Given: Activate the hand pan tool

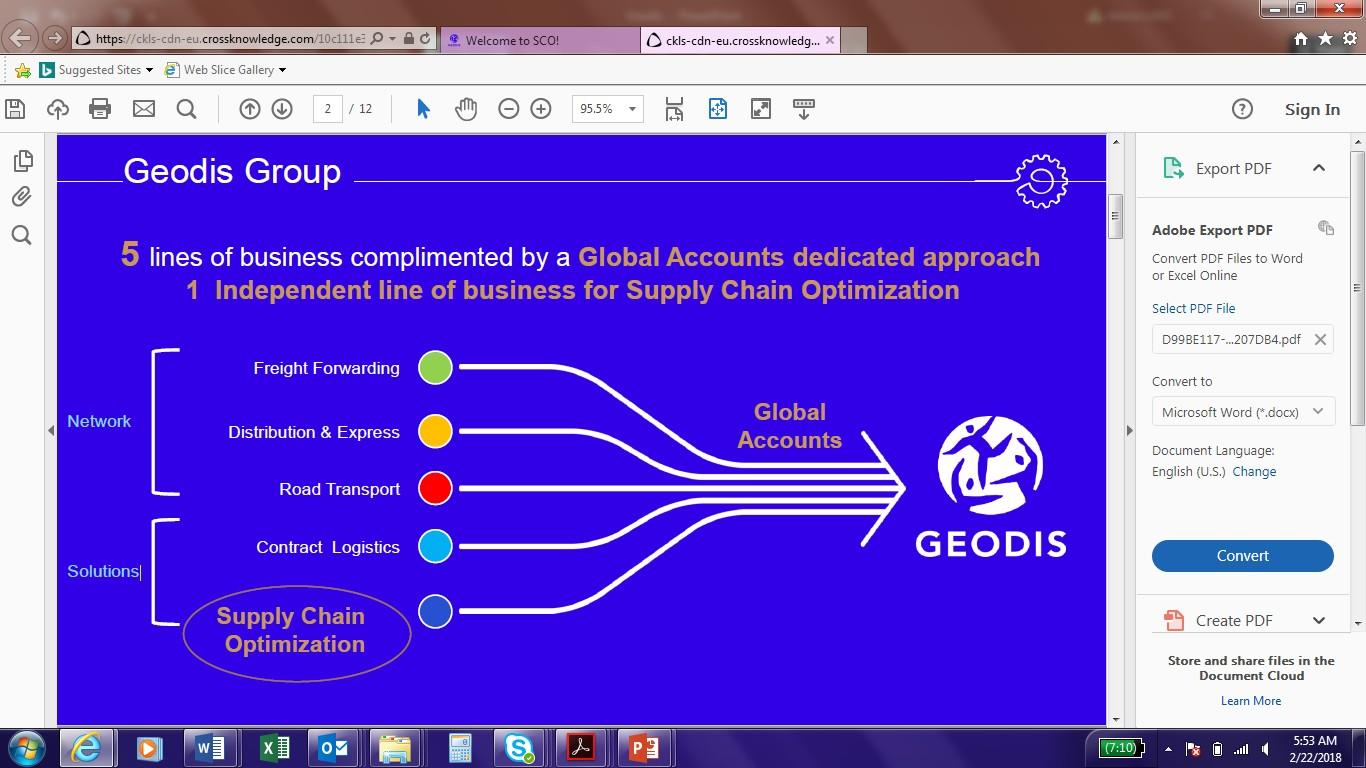Looking at the screenshot, I should [x=466, y=109].
